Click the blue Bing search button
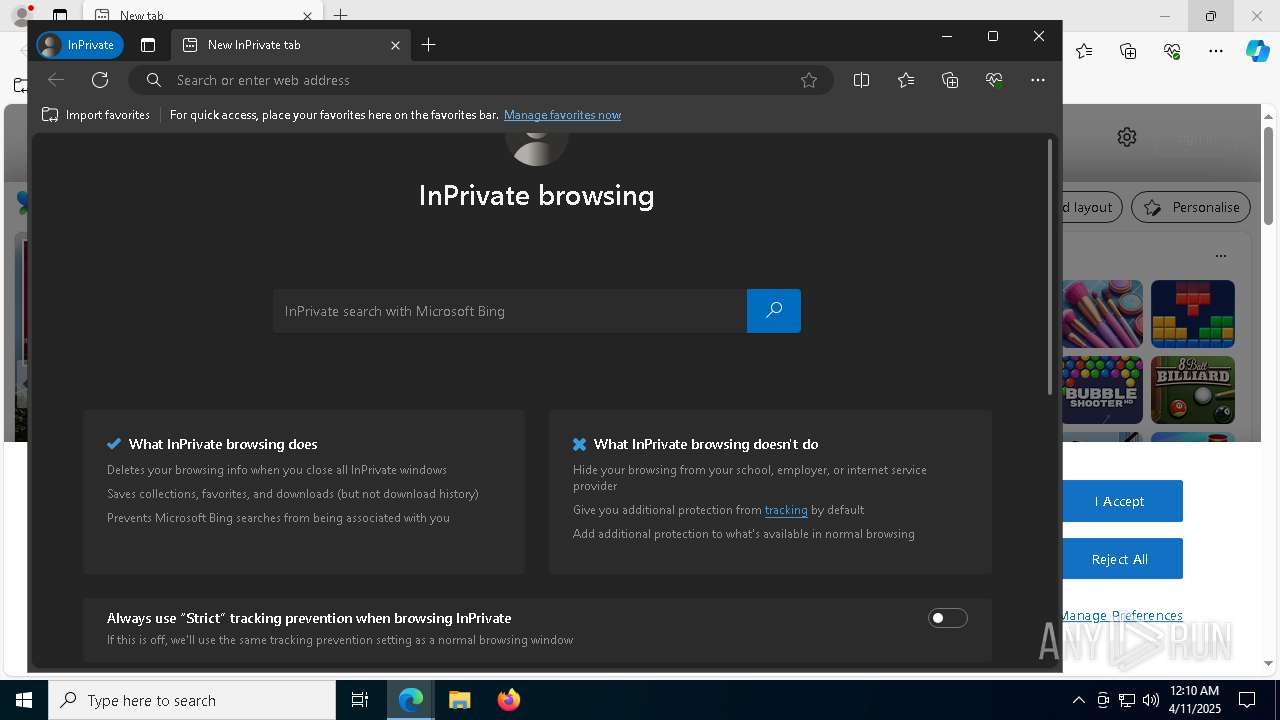 click(x=774, y=311)
